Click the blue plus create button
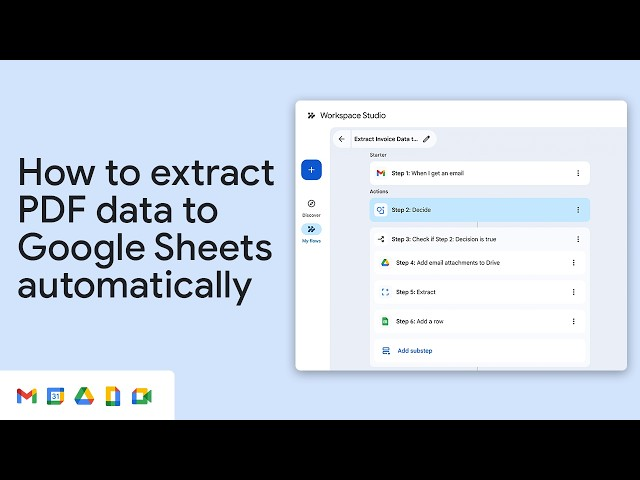Image resolution: width=640 pixels, height=480 pixels. (311, 170)
